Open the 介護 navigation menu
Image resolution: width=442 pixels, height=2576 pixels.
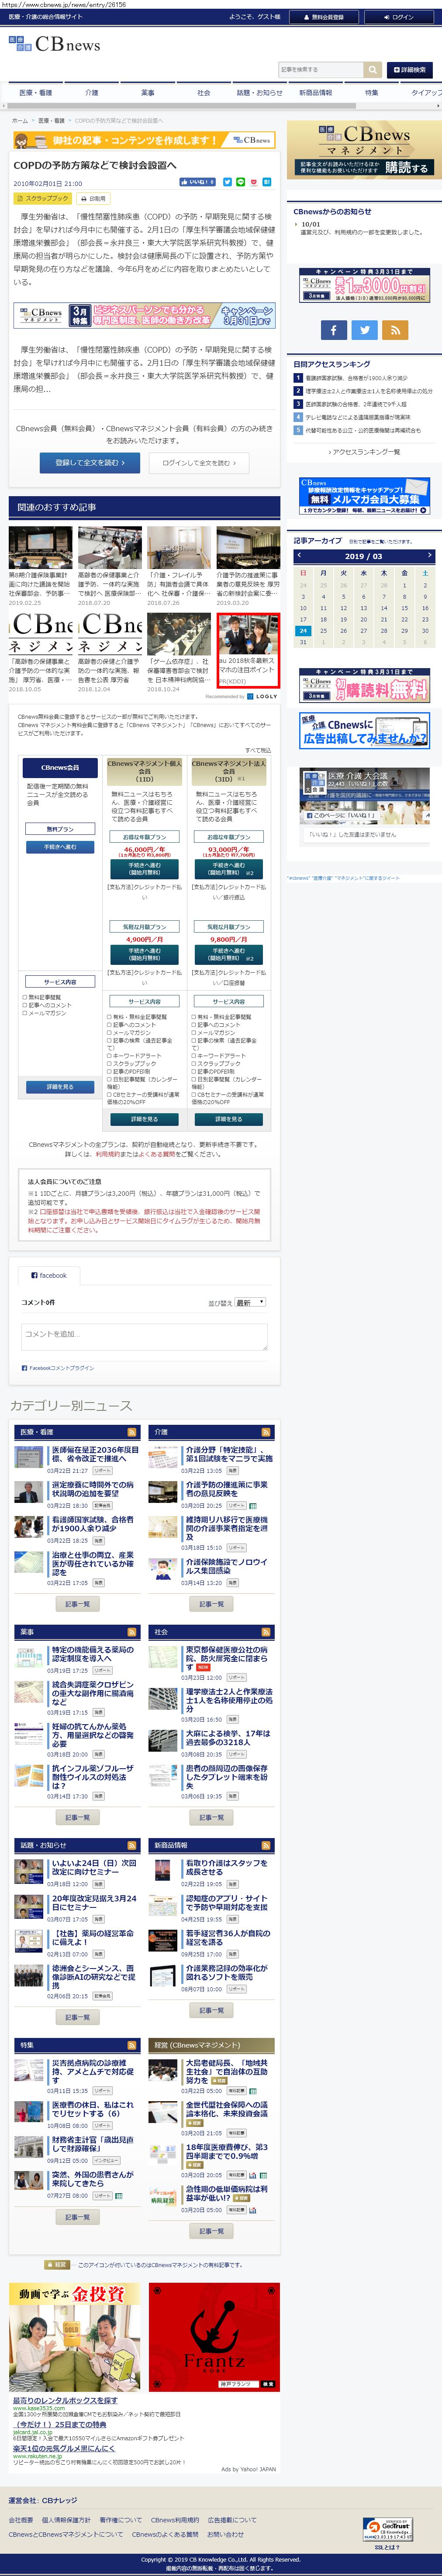[92, 93]
